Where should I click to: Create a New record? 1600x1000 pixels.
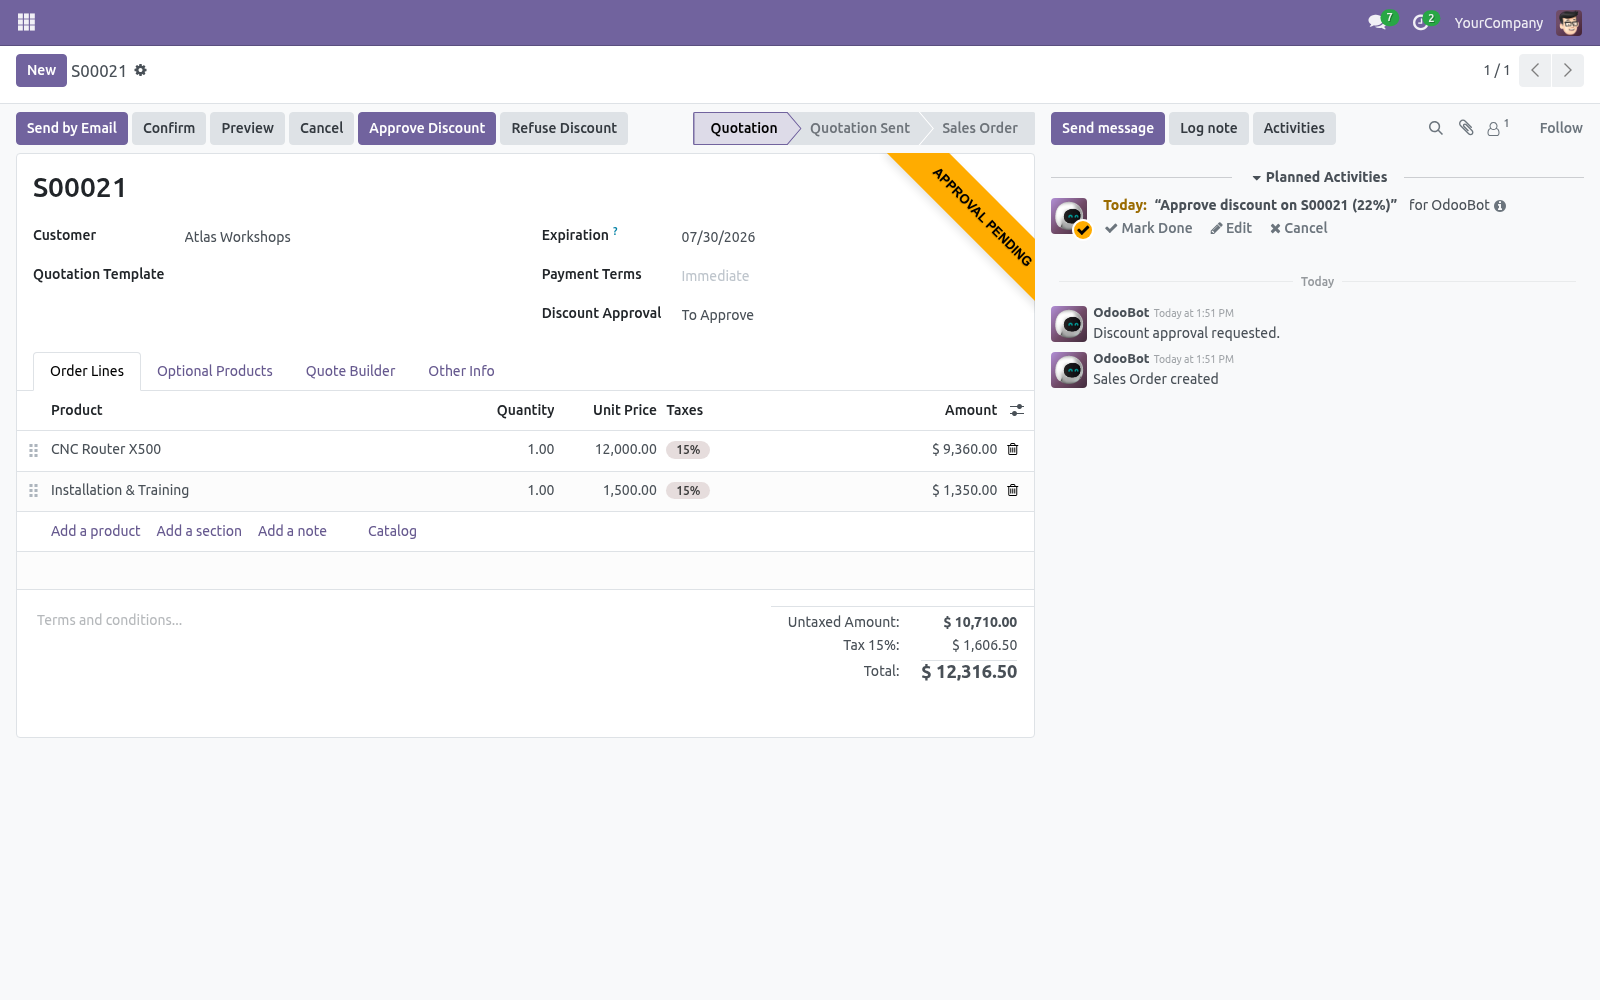41,70
